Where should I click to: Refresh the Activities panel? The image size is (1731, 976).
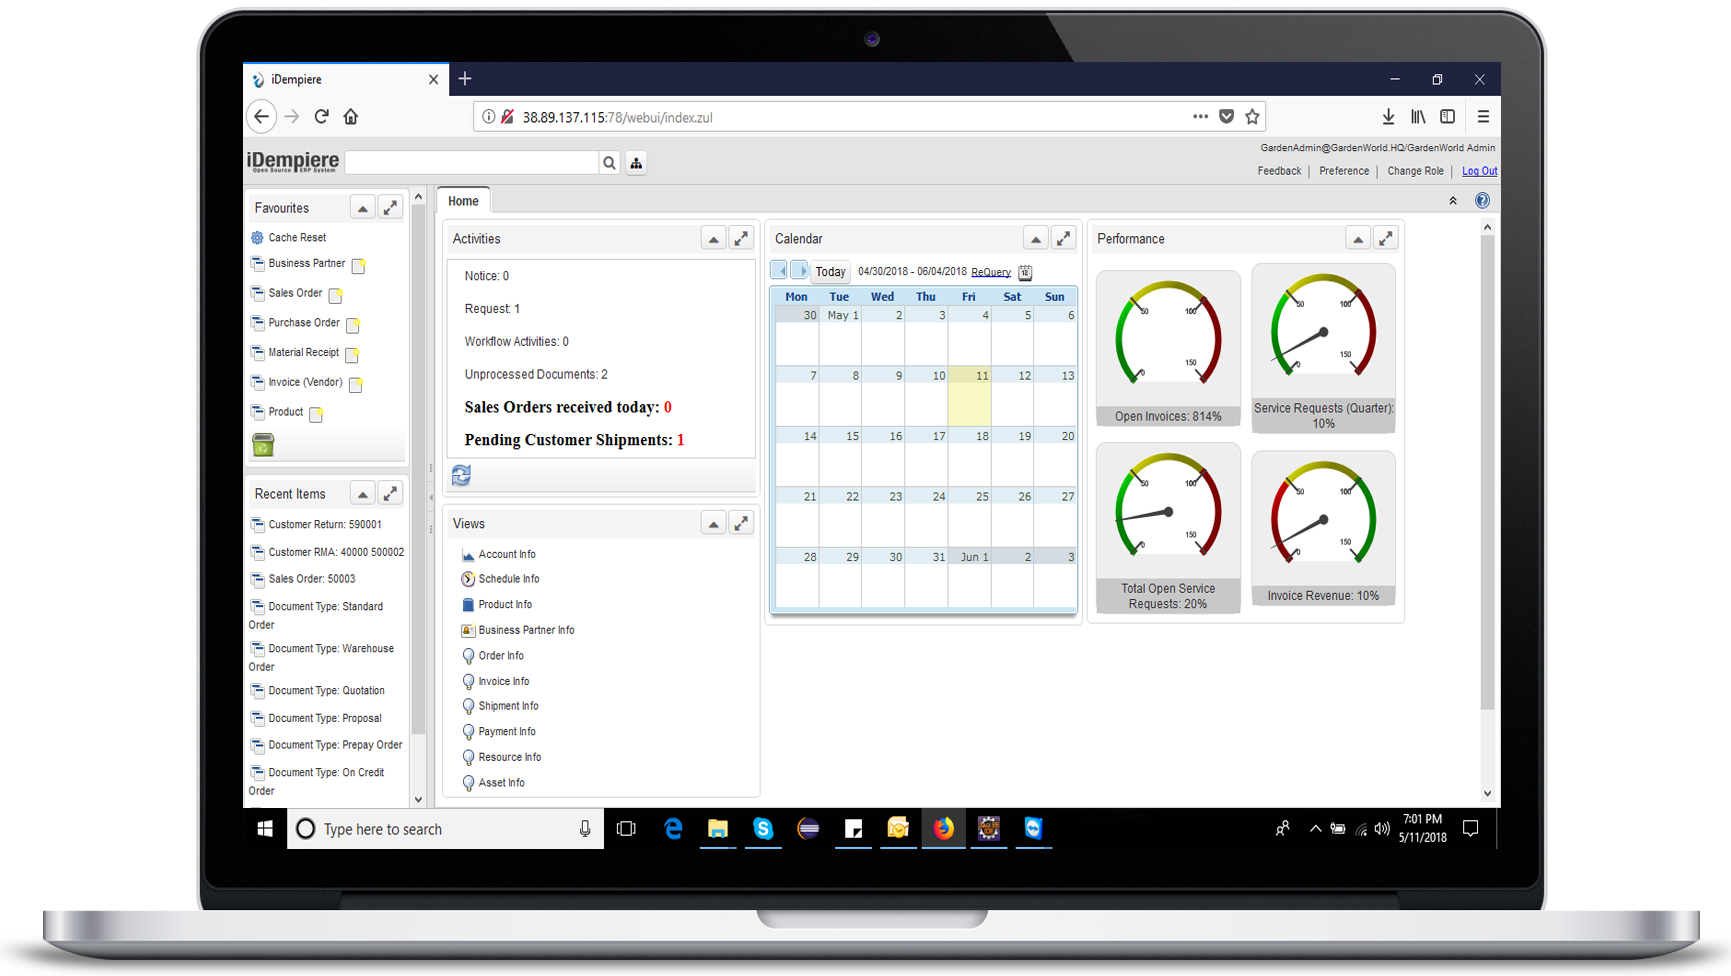click(x=461, y=475)
